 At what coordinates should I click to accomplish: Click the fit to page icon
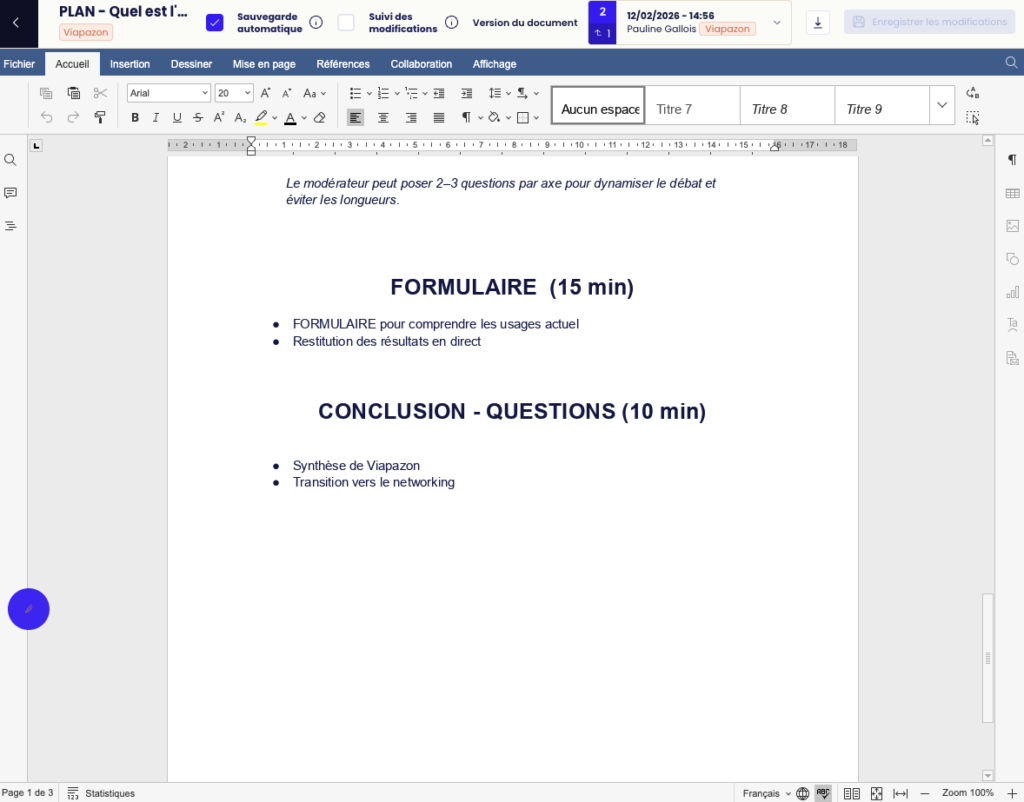click(x=876, y=793)
